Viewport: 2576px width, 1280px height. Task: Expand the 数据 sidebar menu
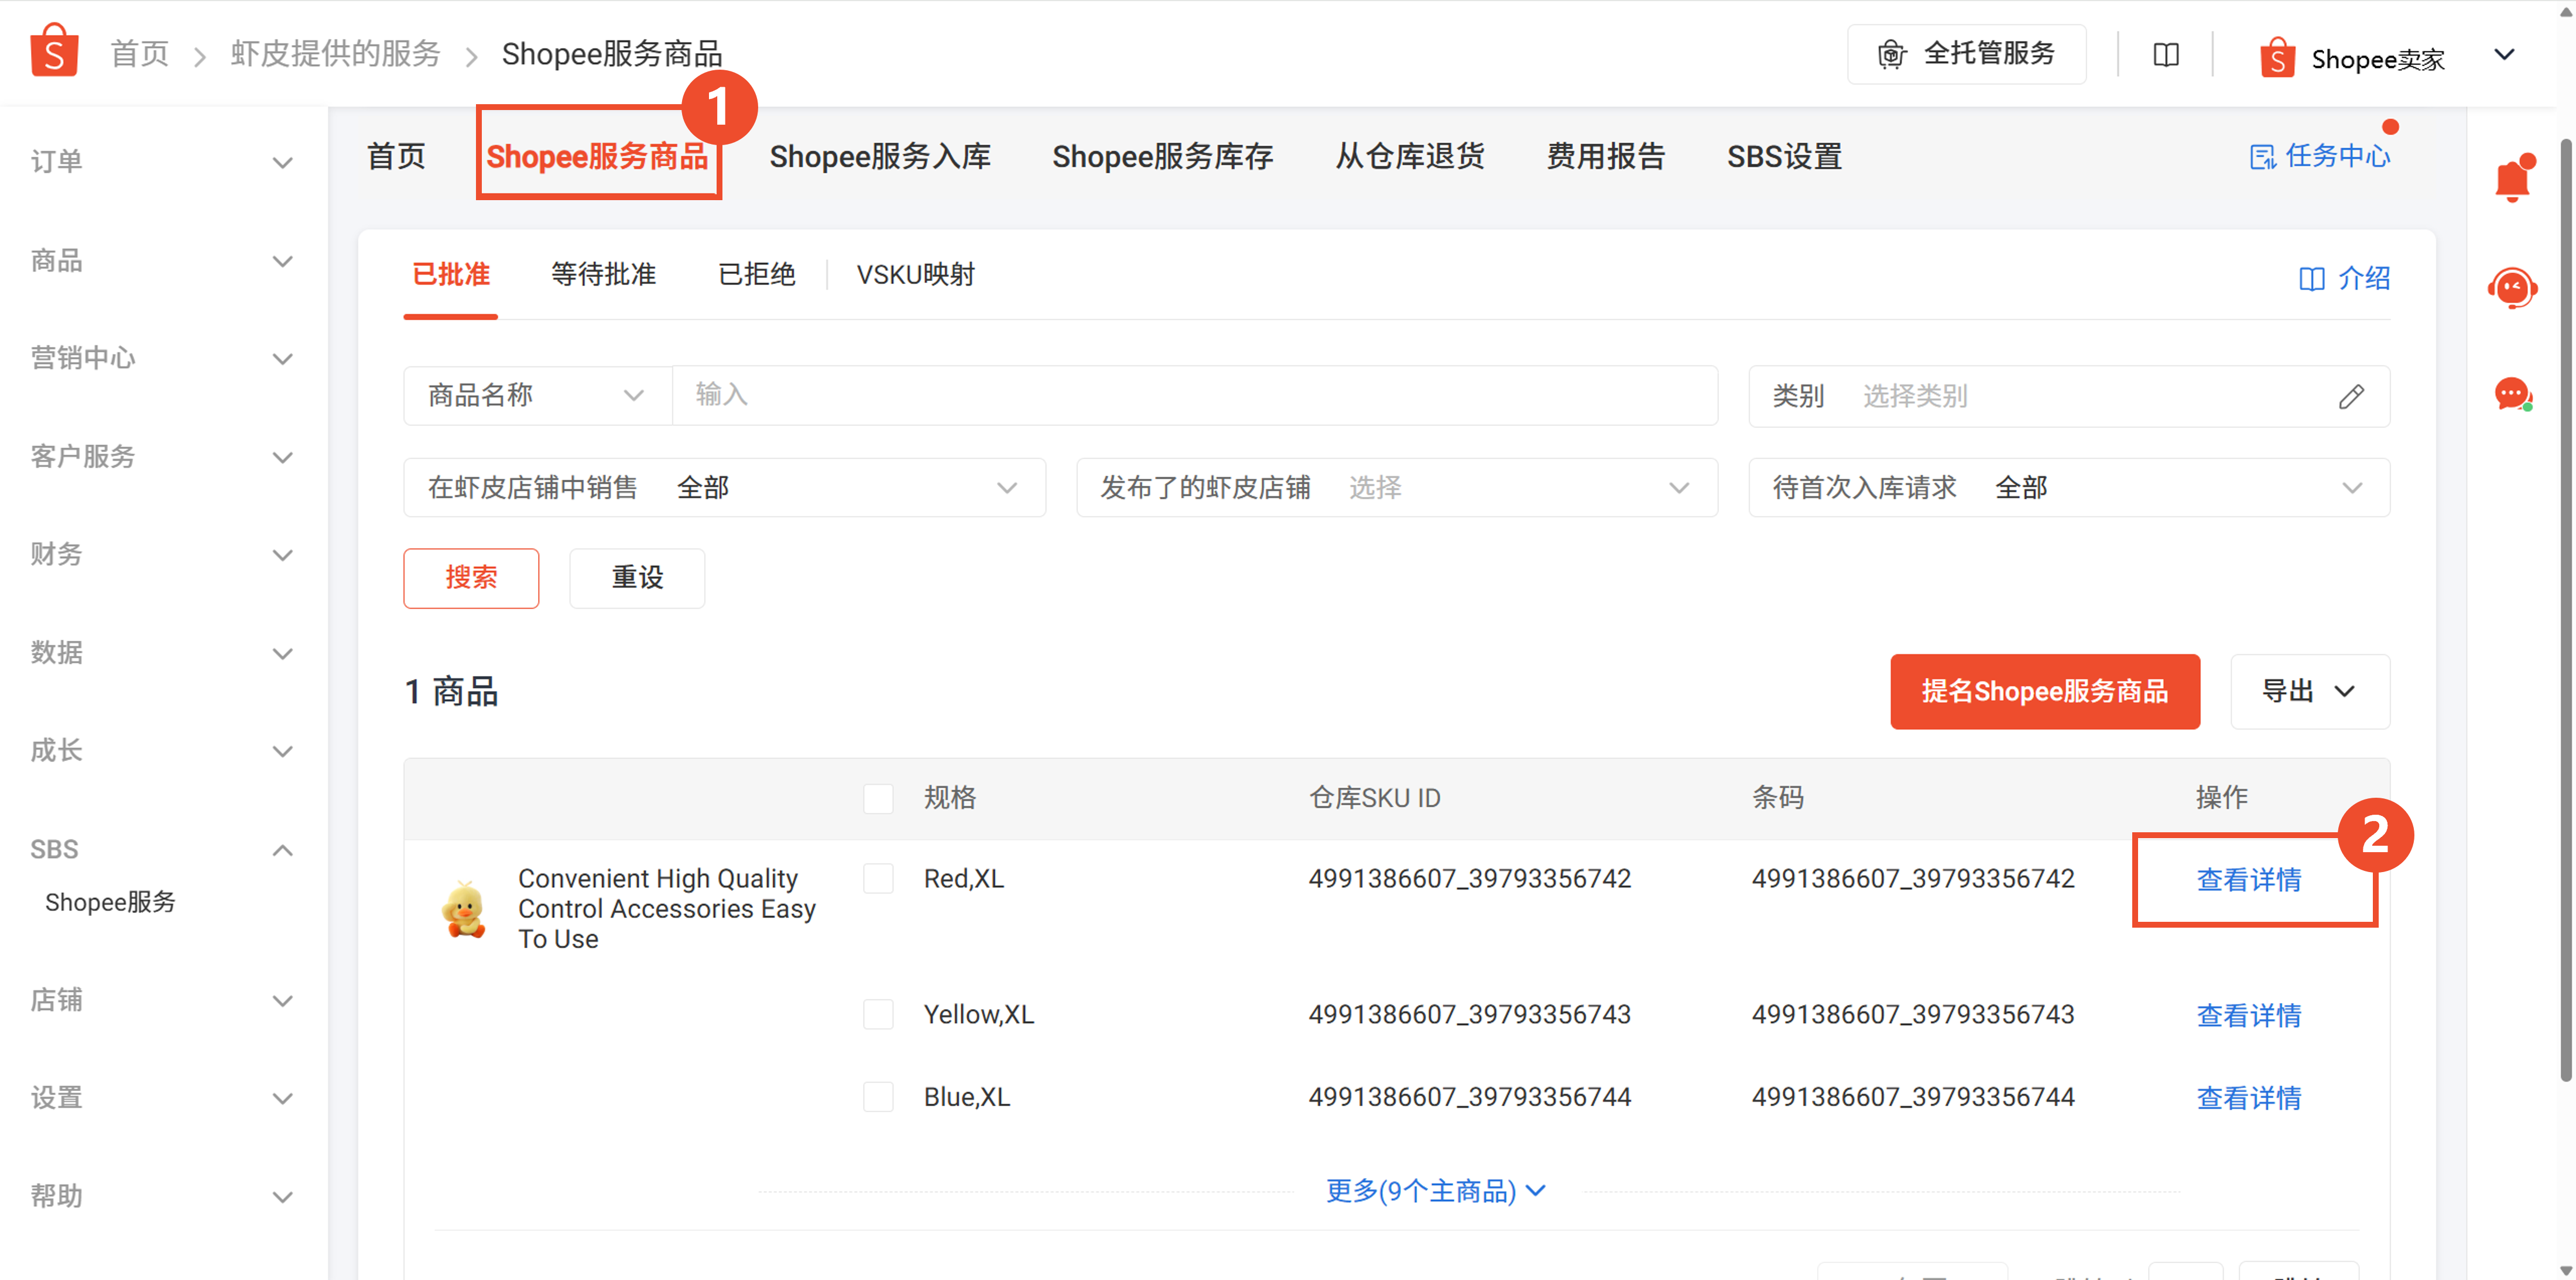pos(163,653)
